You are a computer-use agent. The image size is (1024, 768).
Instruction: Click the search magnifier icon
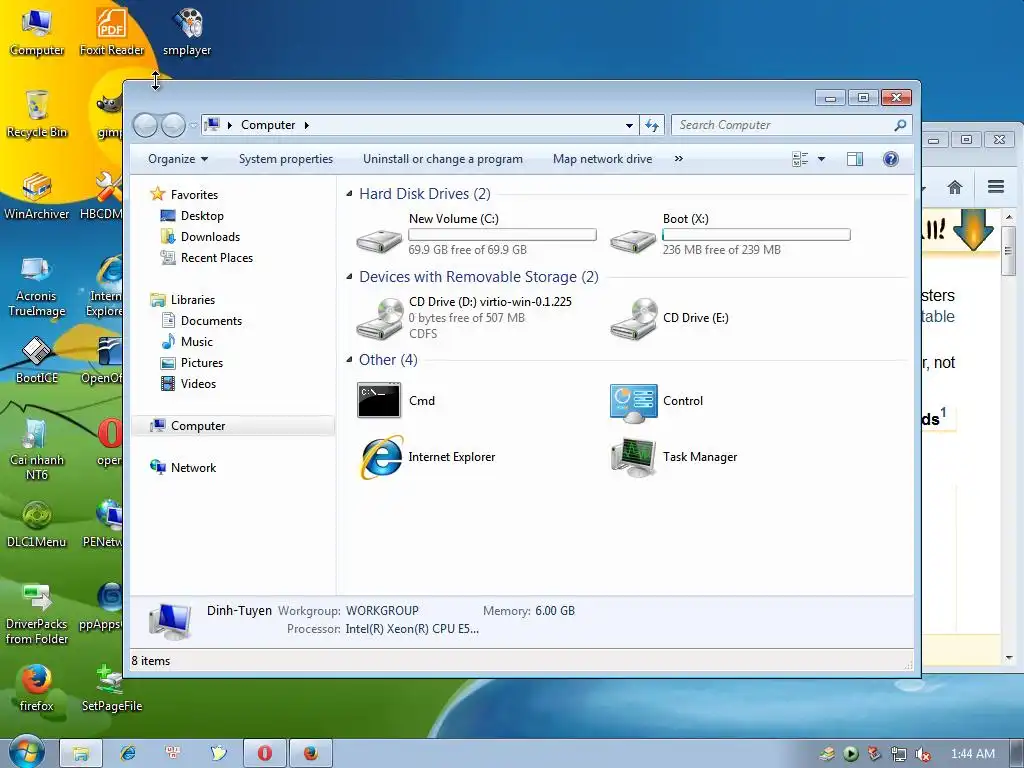point(901,125)
